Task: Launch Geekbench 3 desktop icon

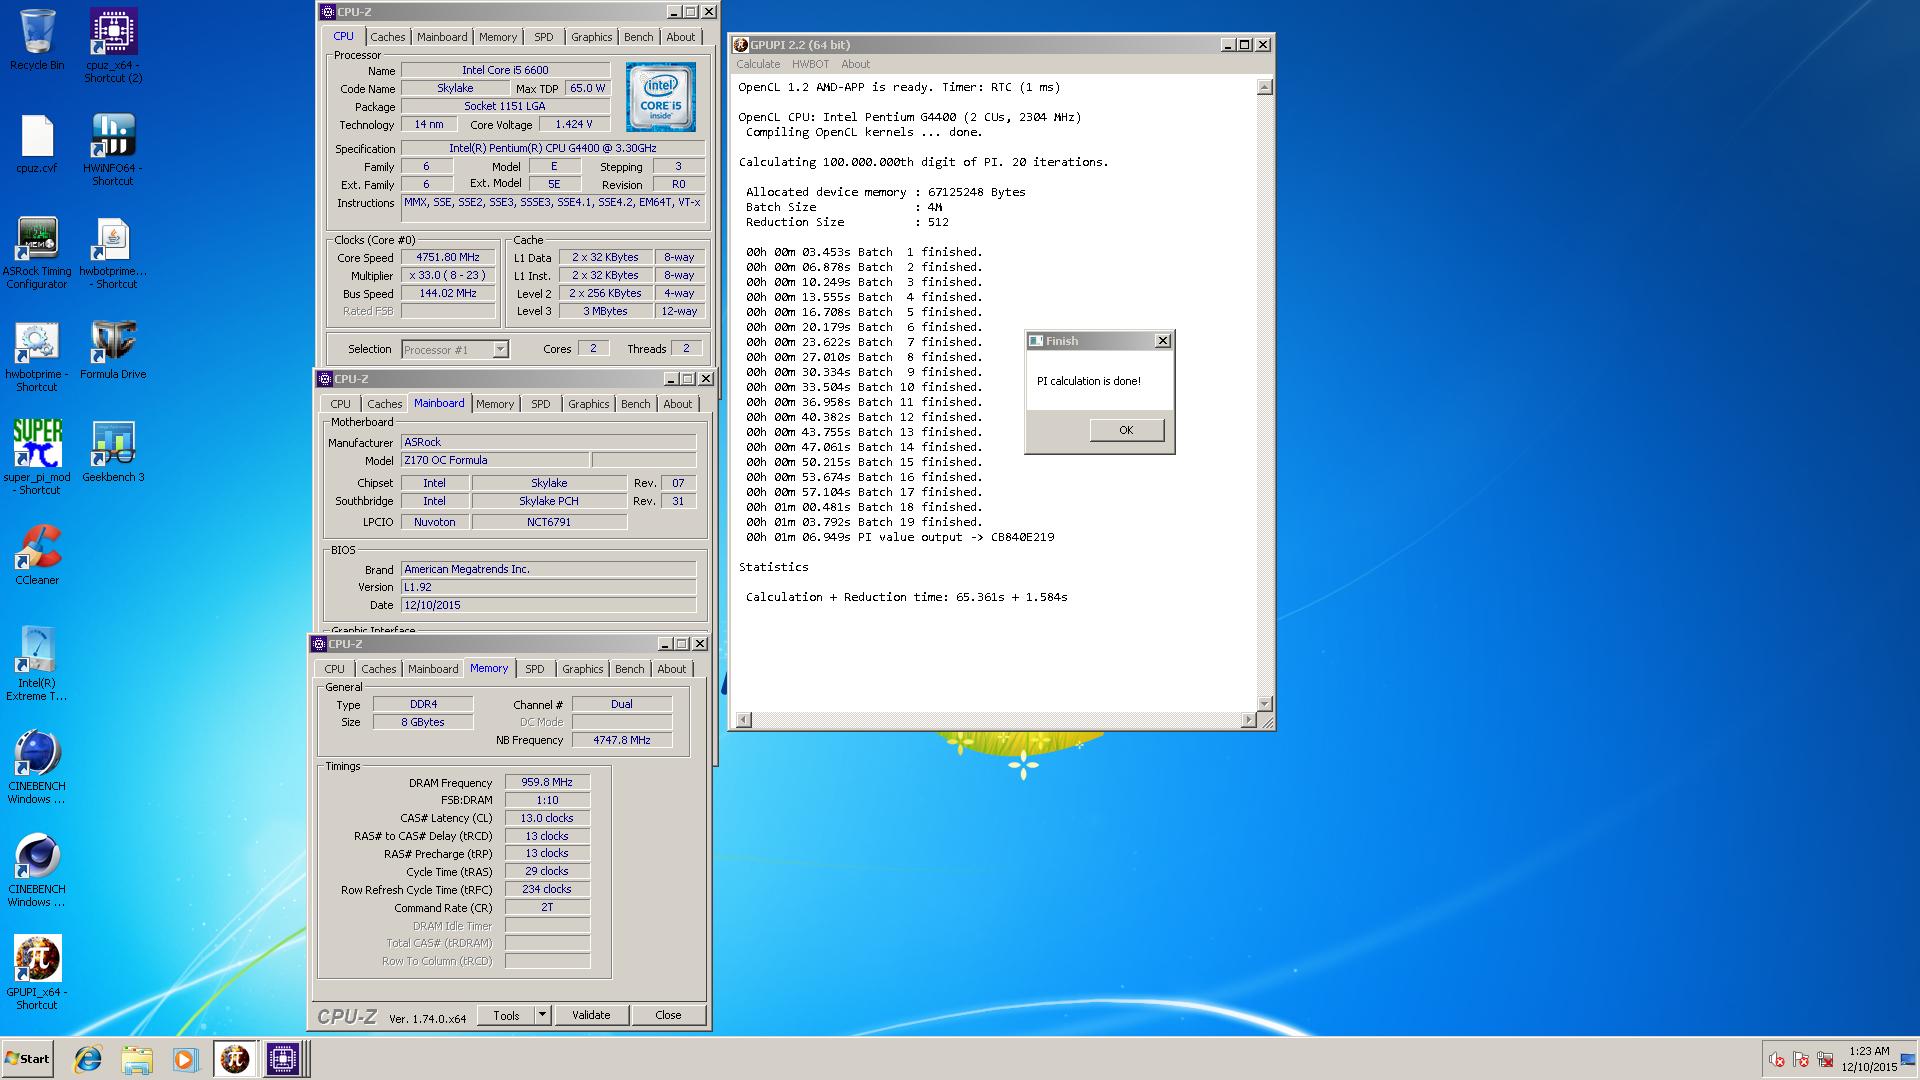Action: pyautogui.click(x=113, y=452)
